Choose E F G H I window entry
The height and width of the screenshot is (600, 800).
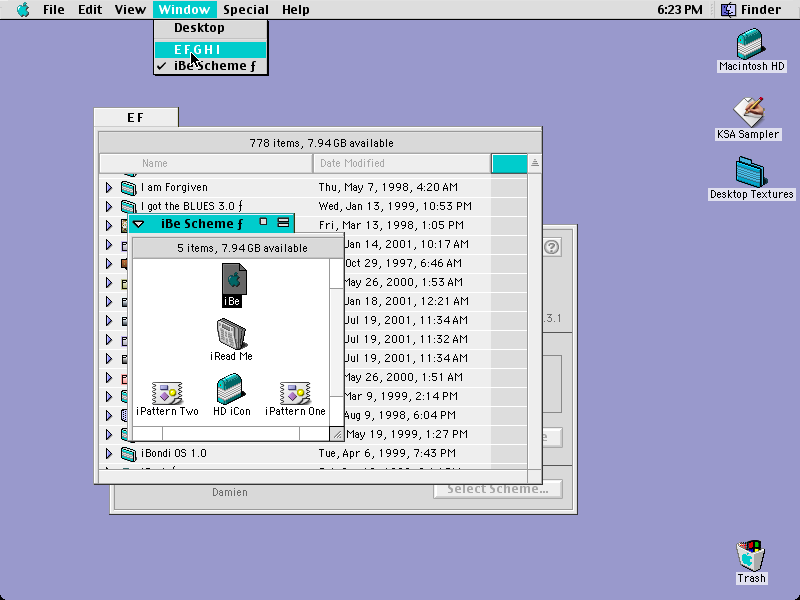point(211,49)
